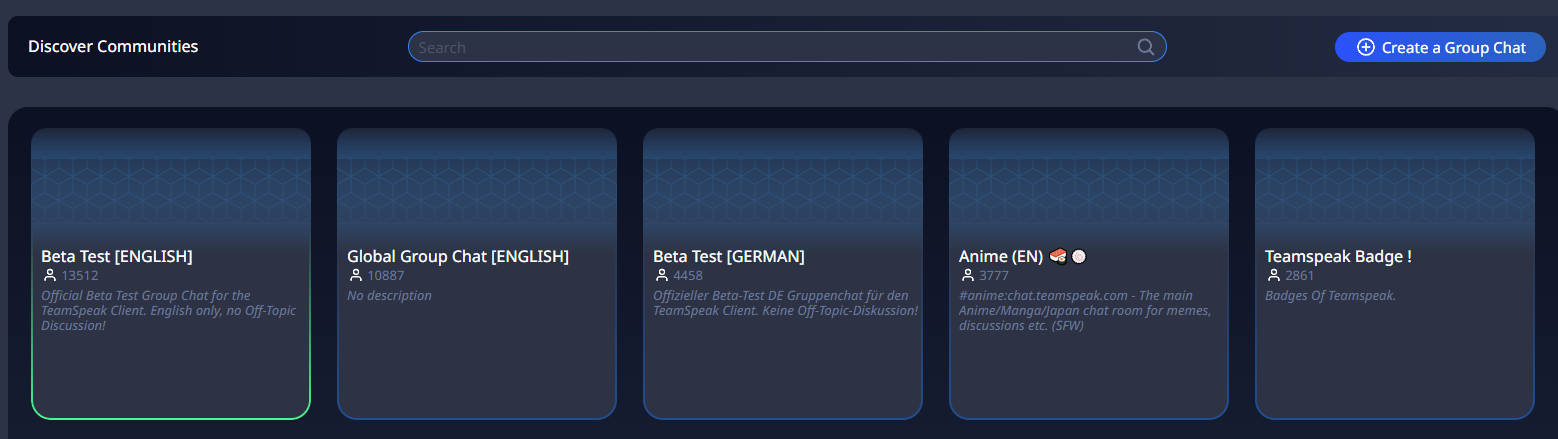
Task: Click the member count 13512
Action: pyautogui.click(x=80, y=276)
